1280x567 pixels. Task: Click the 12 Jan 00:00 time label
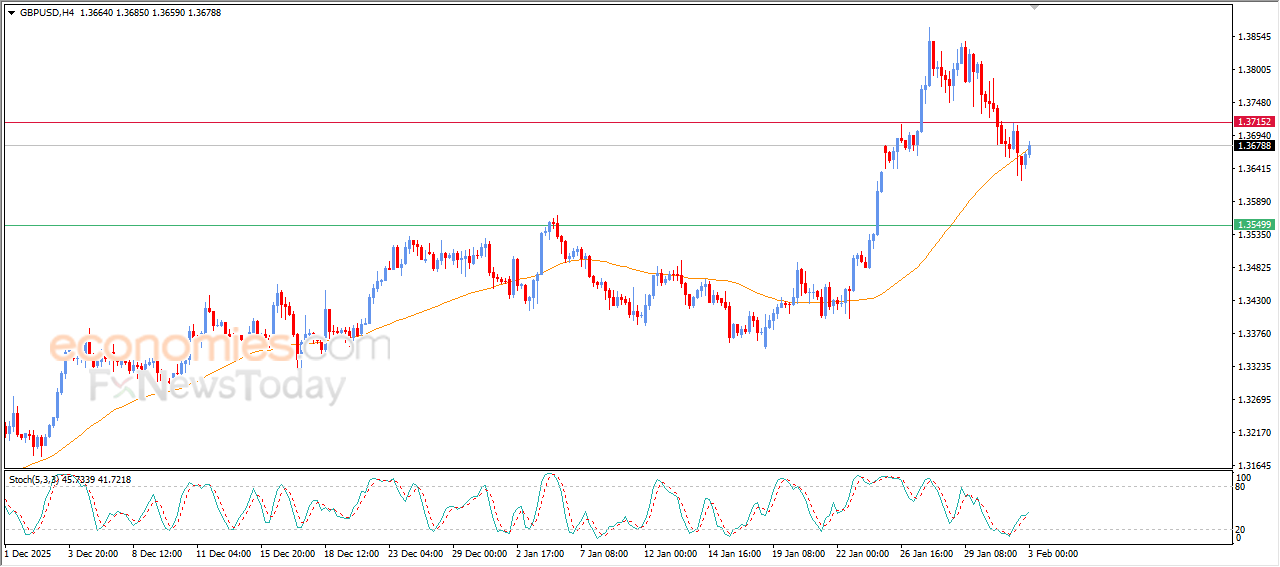coord(670,553)
